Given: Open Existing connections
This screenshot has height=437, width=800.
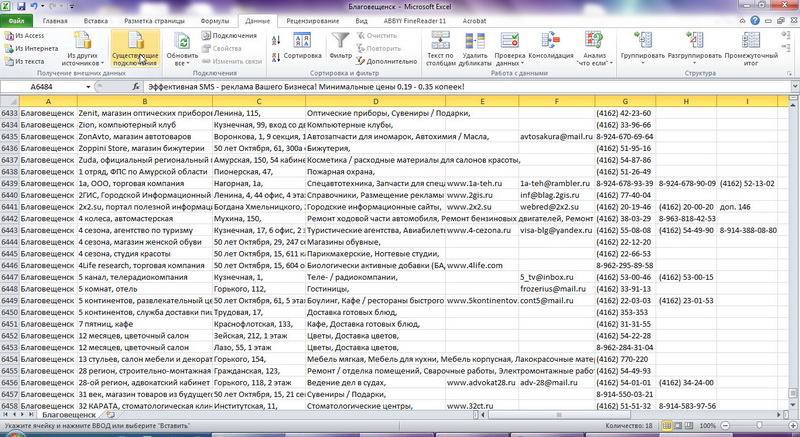Looking at the screenshot, I should tap(135, 49).
